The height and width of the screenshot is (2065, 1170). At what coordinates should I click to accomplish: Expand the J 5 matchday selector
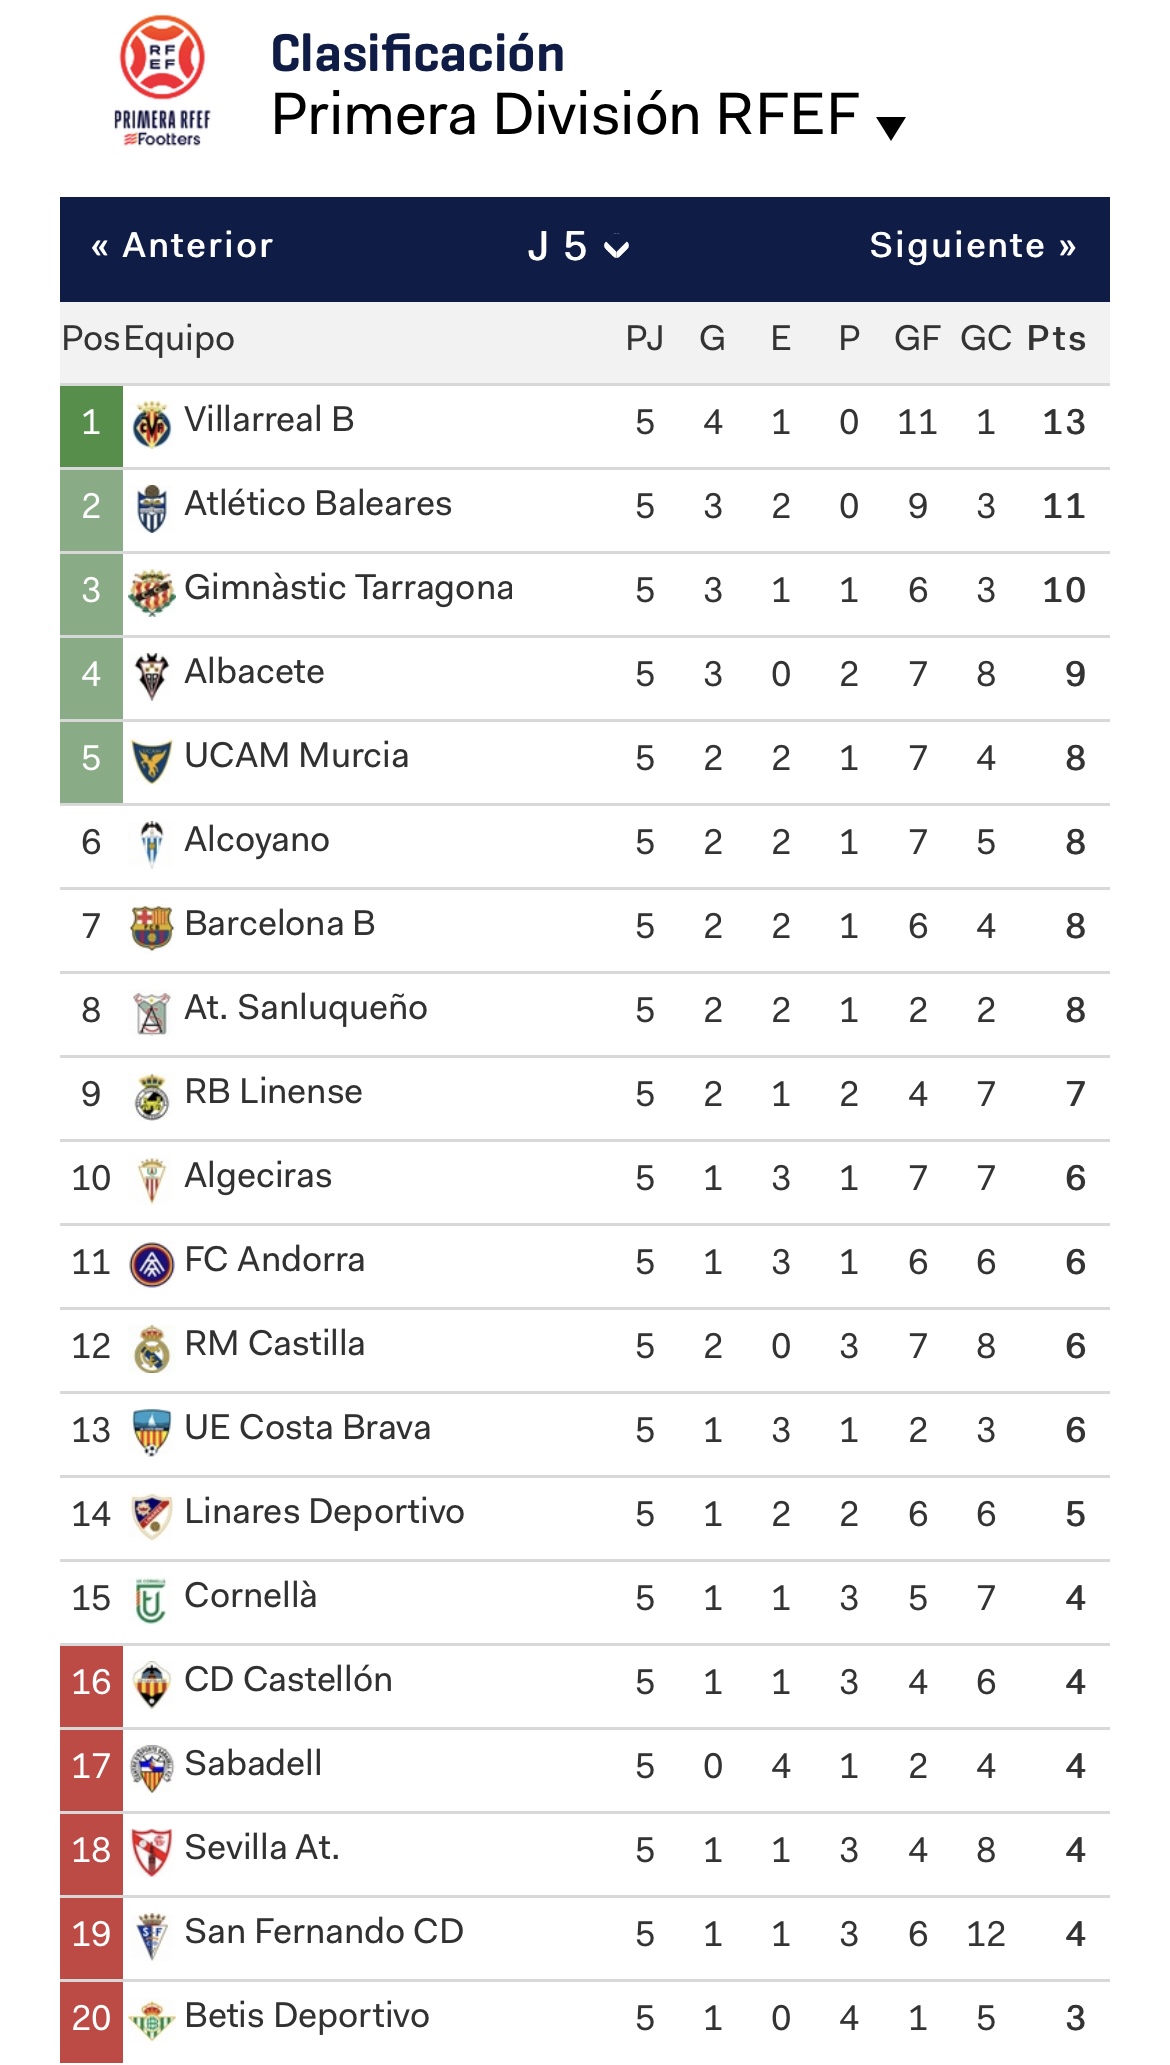pyautogui.click(x=579, y=247)
